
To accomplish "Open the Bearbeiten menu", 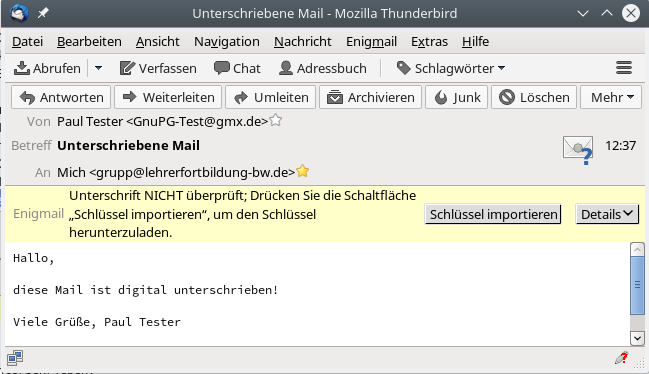I will tap(89, 41).
